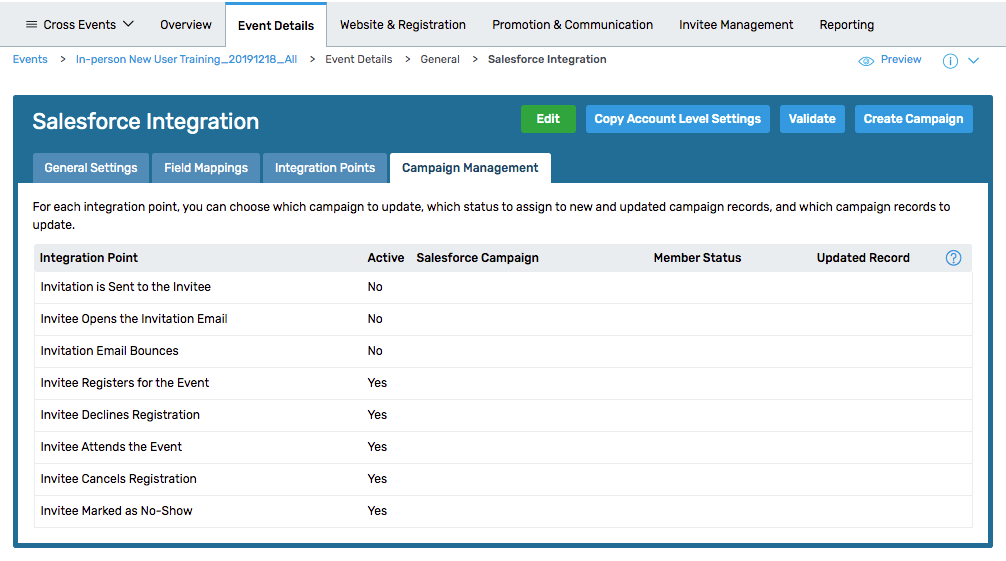Select 'Invitation Email Bounces' row
1006x561 pixels.
[x=503, y=351]
